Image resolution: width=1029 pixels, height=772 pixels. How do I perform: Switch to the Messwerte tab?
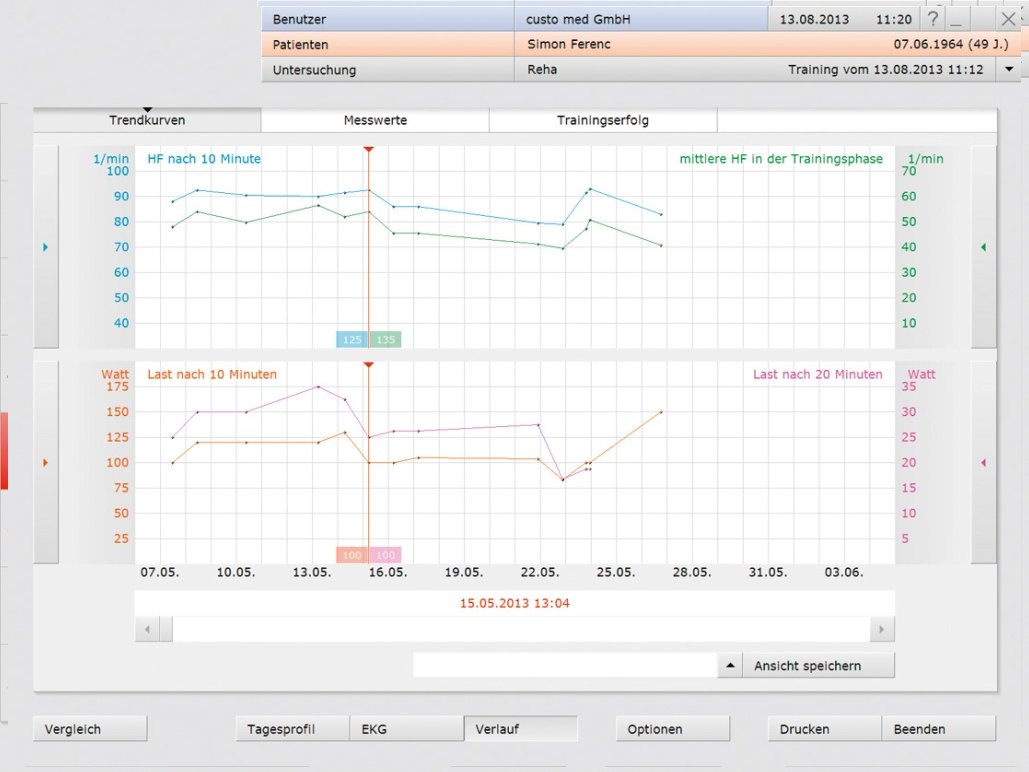click(x=375, y=120)
